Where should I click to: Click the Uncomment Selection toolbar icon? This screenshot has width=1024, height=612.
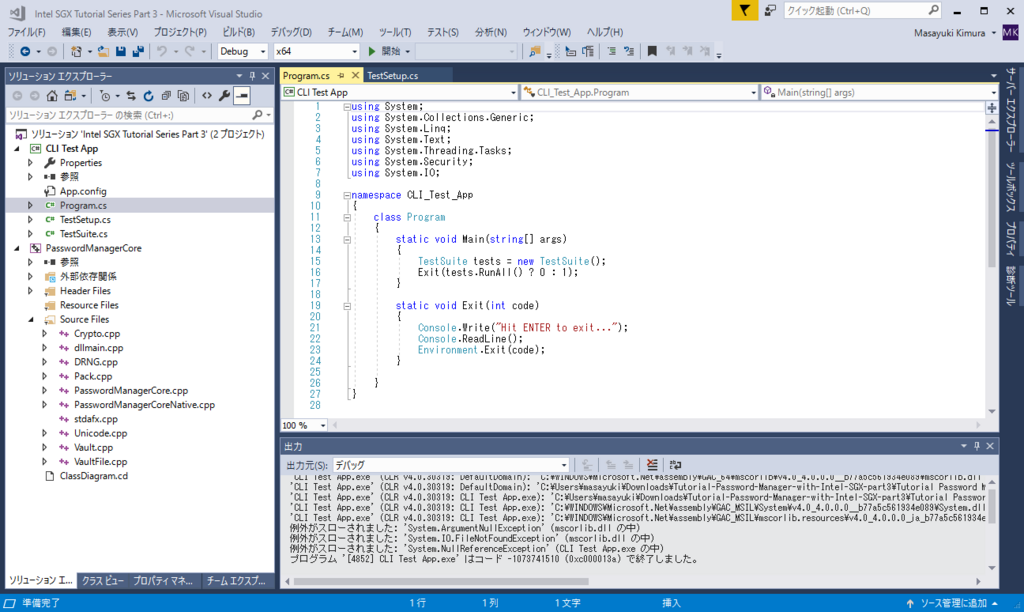coord(629,51)
